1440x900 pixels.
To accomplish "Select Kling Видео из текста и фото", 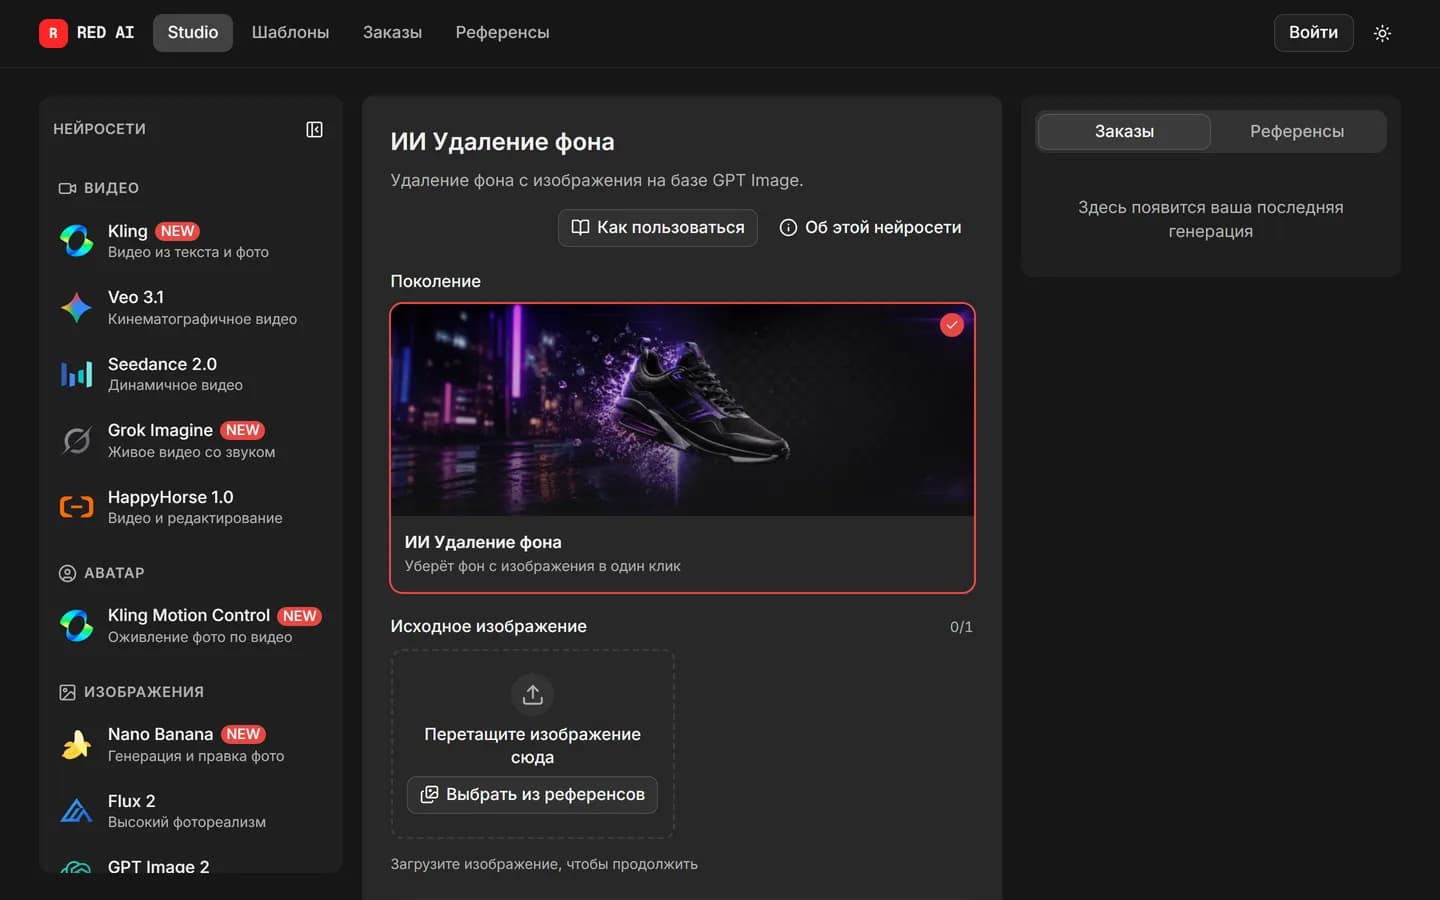I will 190,241.
